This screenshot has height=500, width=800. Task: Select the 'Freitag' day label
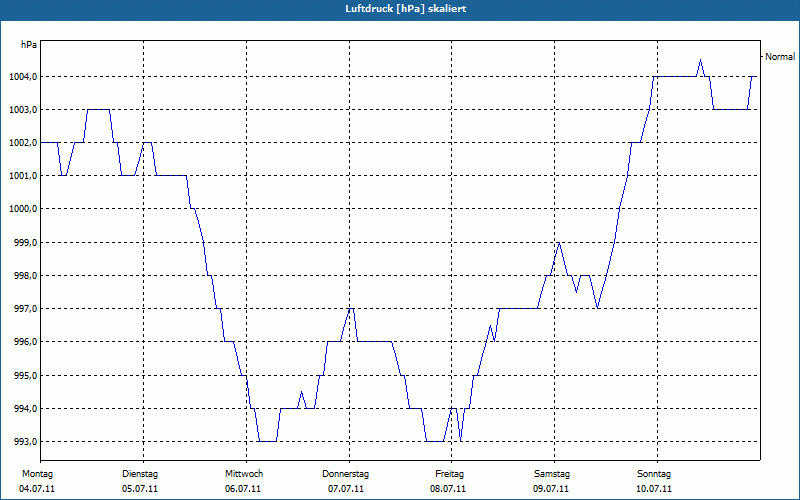pos(449,474)
